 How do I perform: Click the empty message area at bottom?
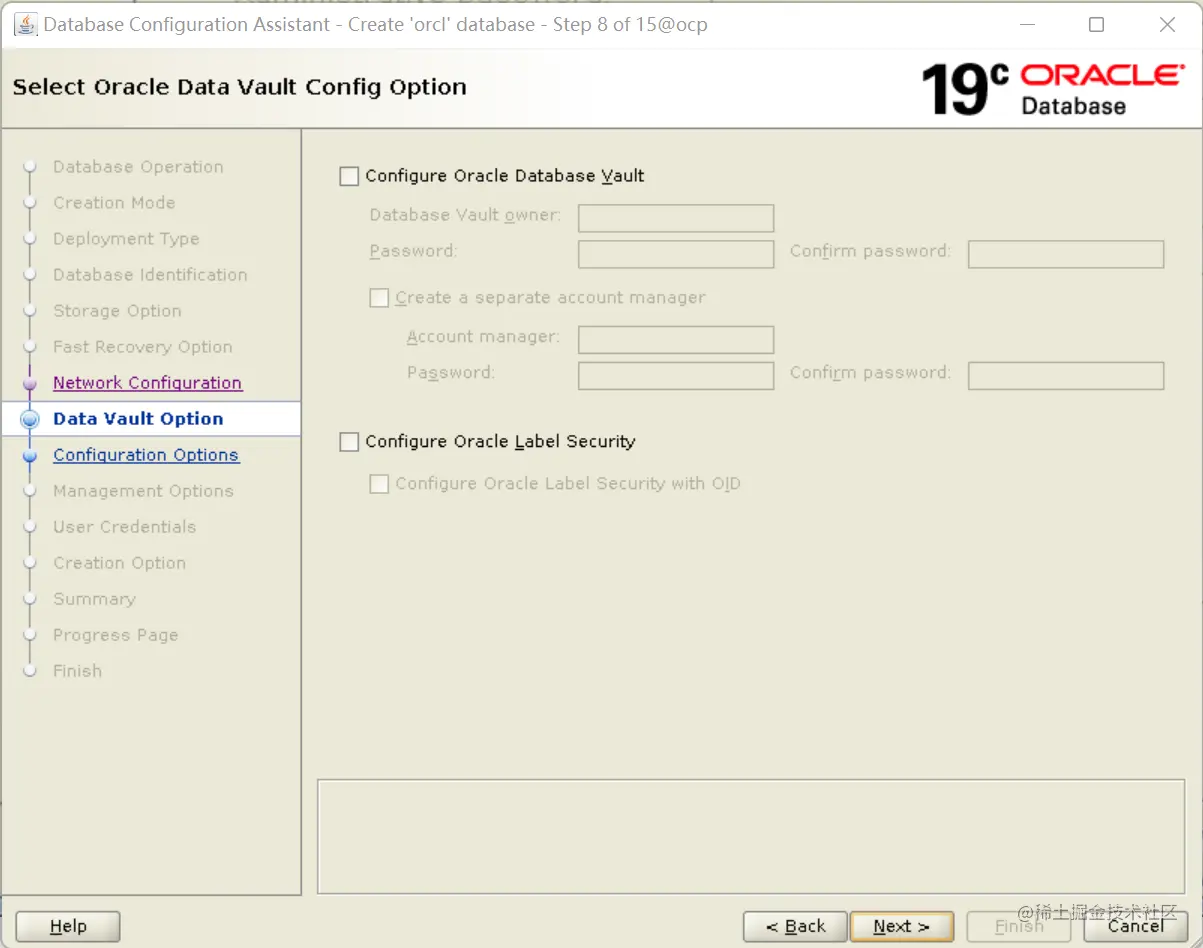point(751,836)
